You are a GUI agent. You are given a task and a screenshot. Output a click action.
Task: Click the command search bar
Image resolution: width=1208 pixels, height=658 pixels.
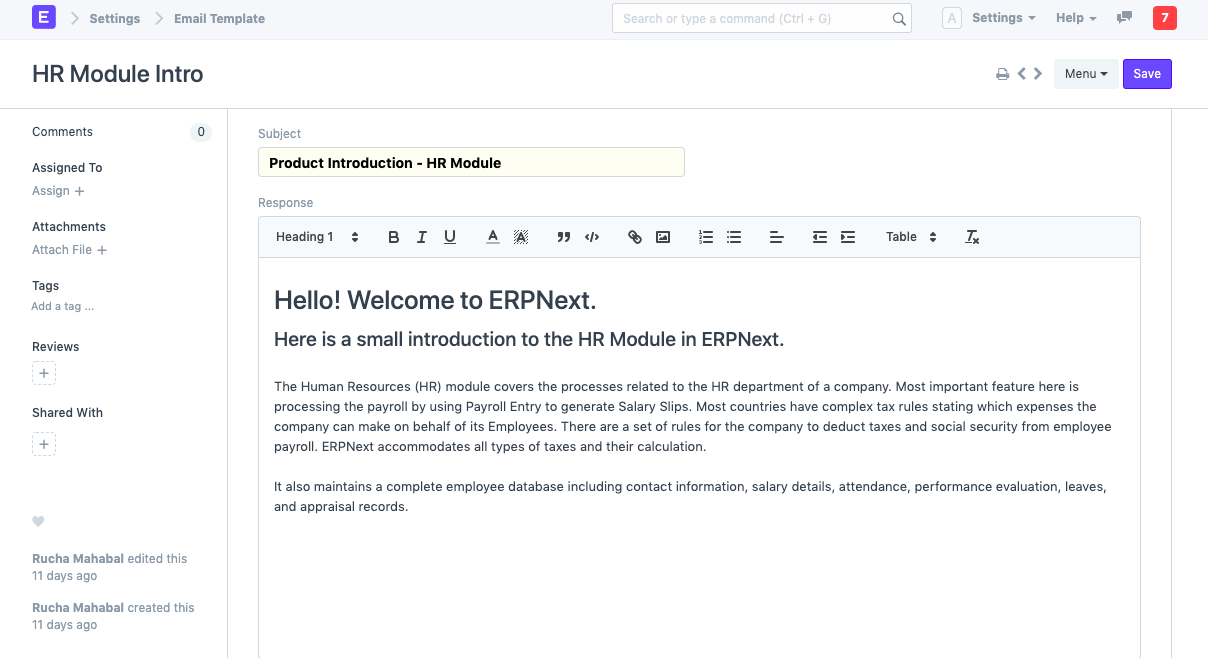[x=762, y=18]
